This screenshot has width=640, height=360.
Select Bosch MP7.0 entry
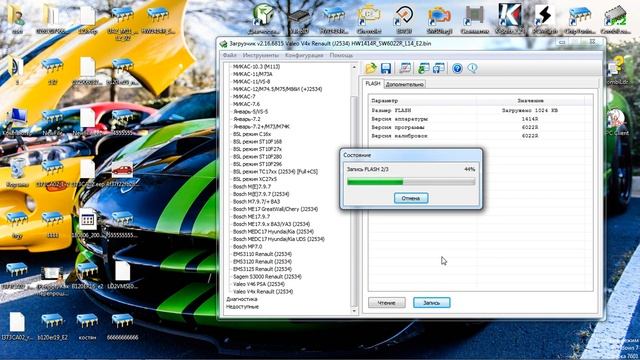click(x=247, y=247)
